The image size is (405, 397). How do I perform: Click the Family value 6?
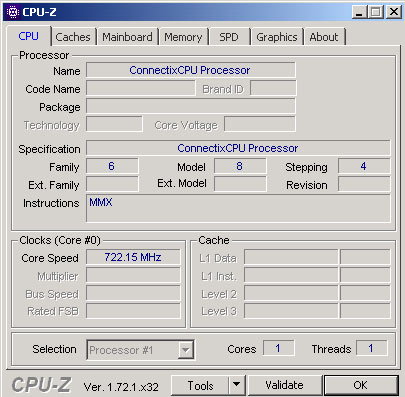[x=112, y=166]
